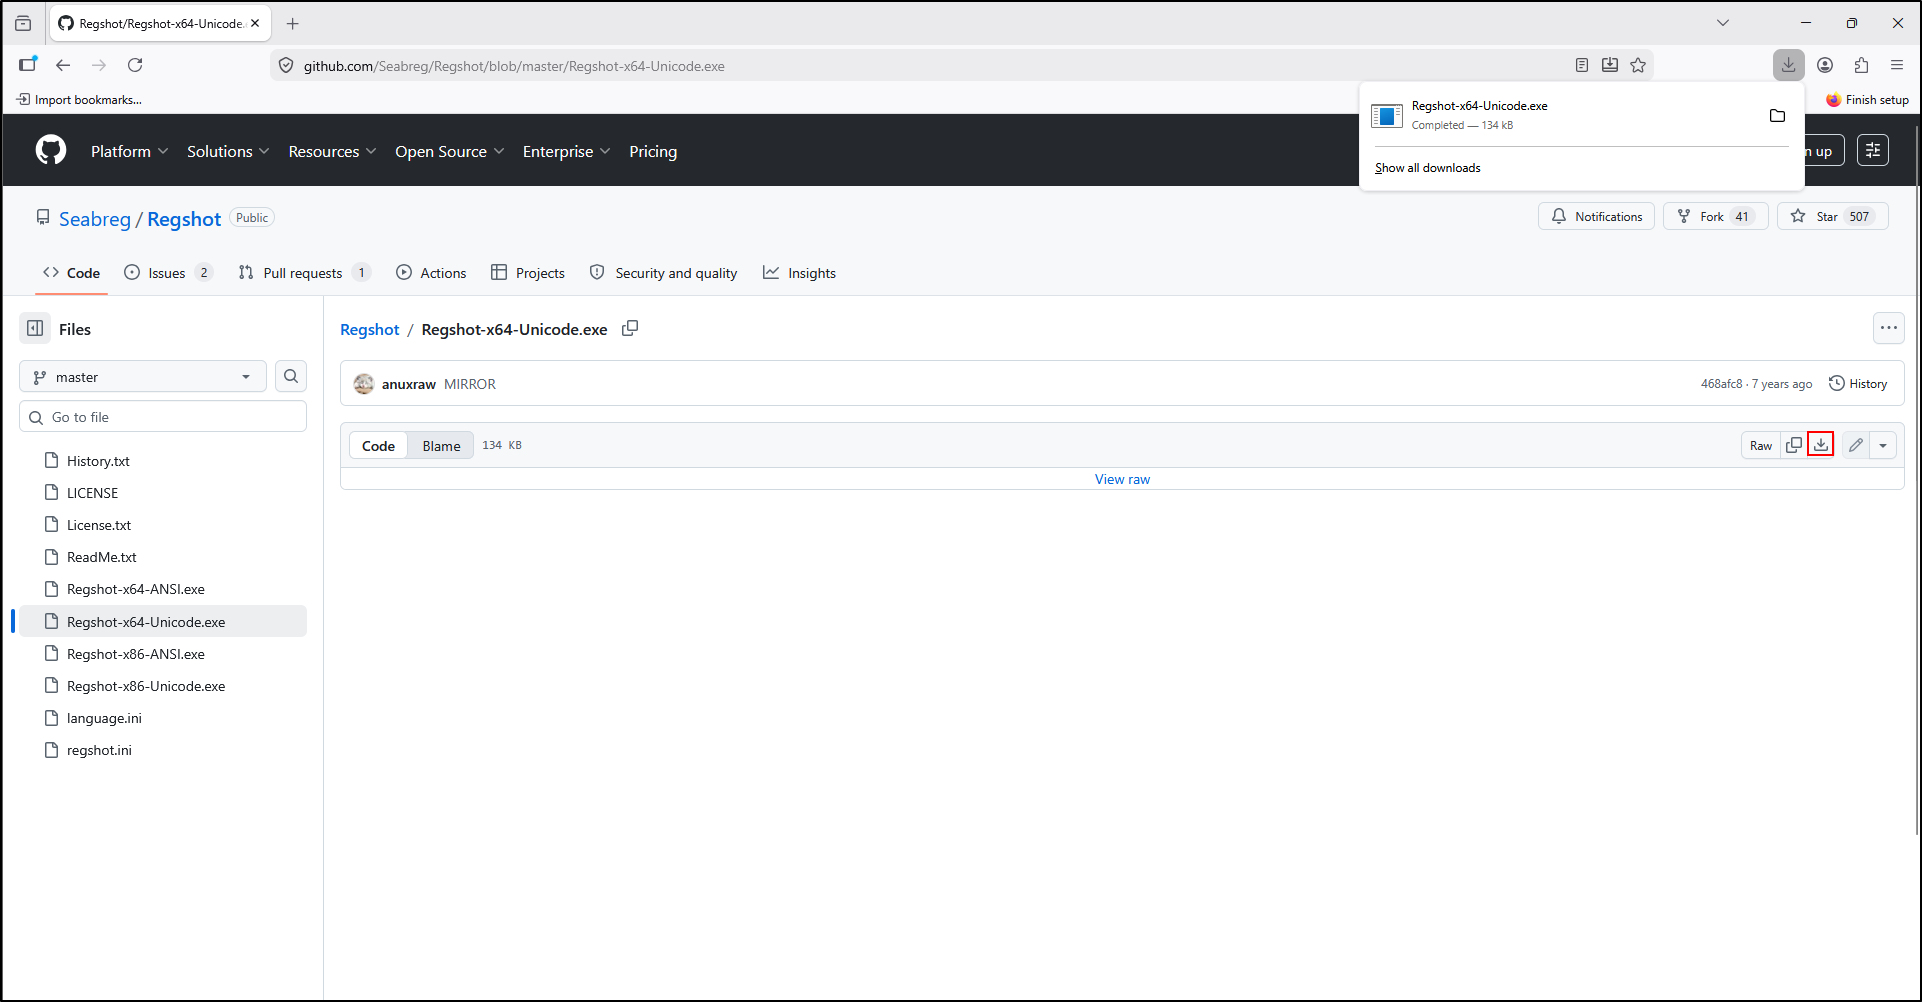Fork the repository using Fork button

point(1716,216)
